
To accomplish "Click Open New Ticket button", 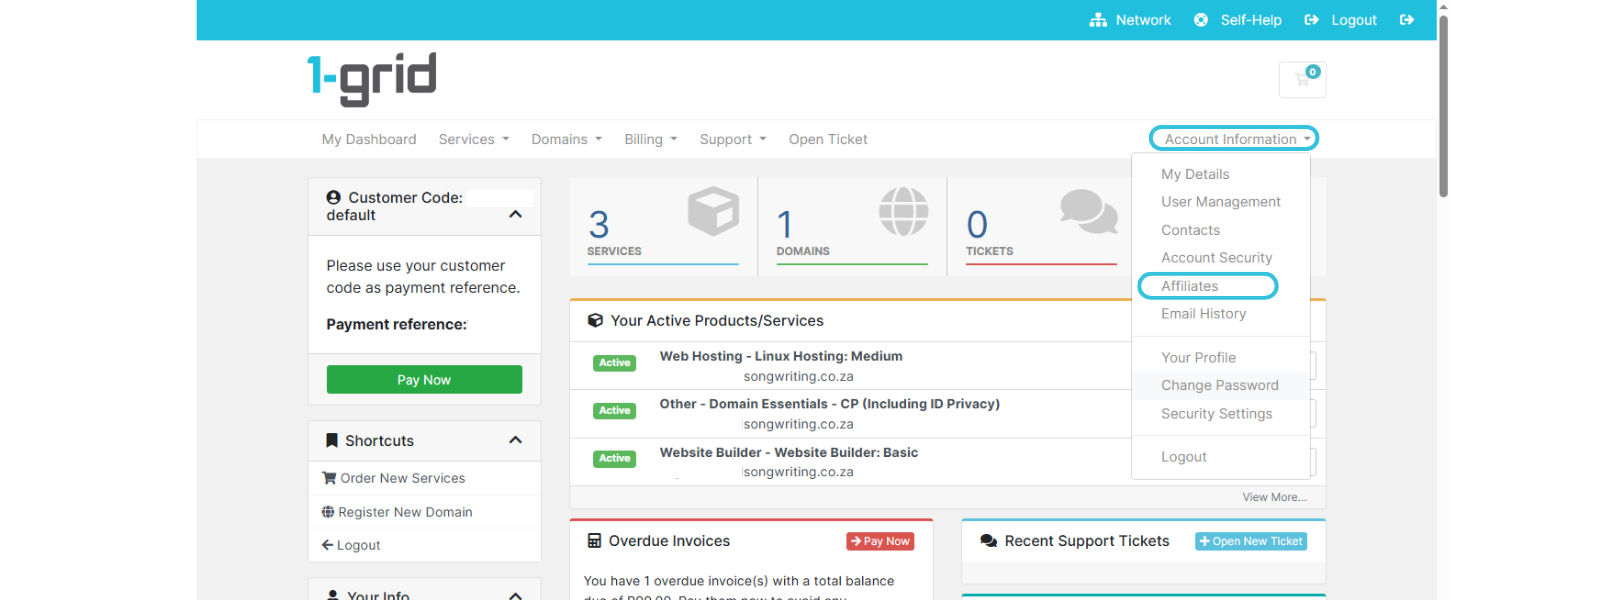I will [1251, 541].
